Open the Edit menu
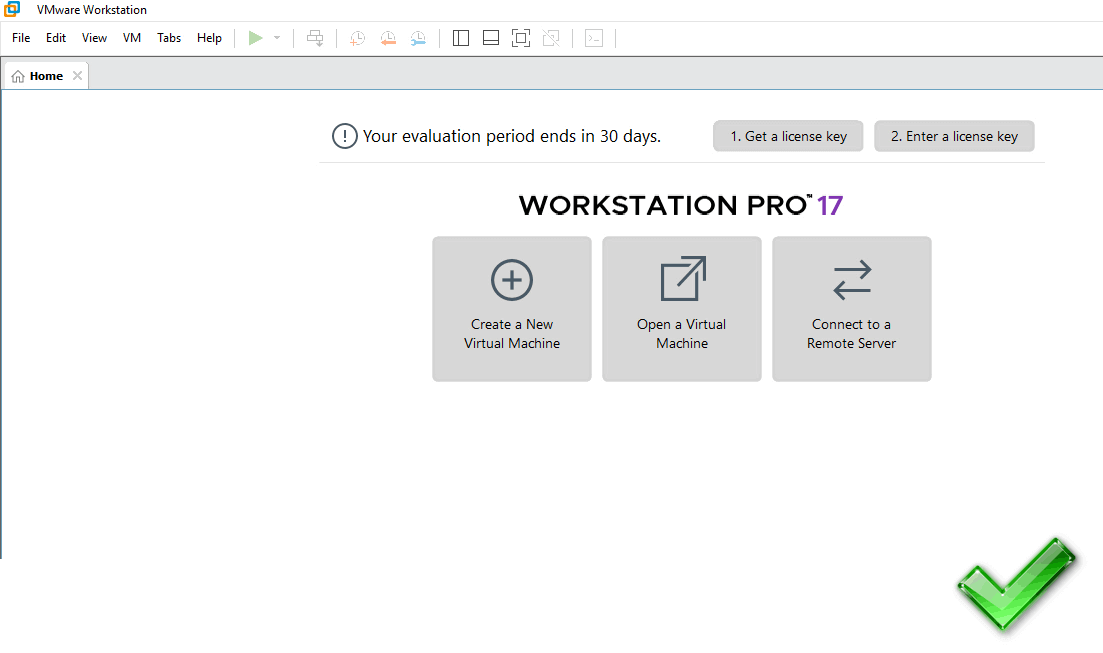This screenshot has height=653, width=1103. pos(55,37)
